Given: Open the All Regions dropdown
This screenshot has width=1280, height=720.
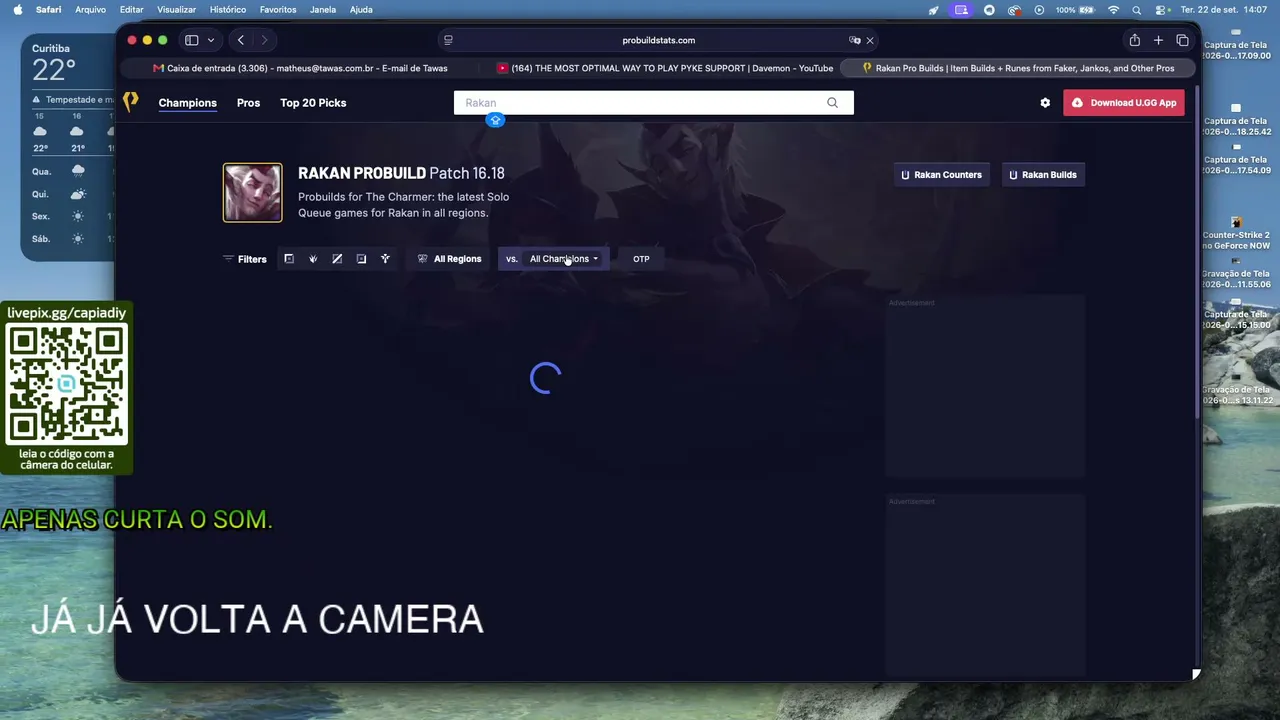Looking at the screenshot, I should [x=449, y=259].
